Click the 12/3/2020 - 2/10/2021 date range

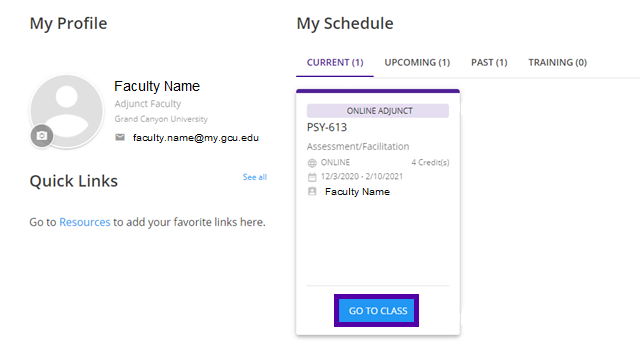pyautogui.click(x=362, y=176)
